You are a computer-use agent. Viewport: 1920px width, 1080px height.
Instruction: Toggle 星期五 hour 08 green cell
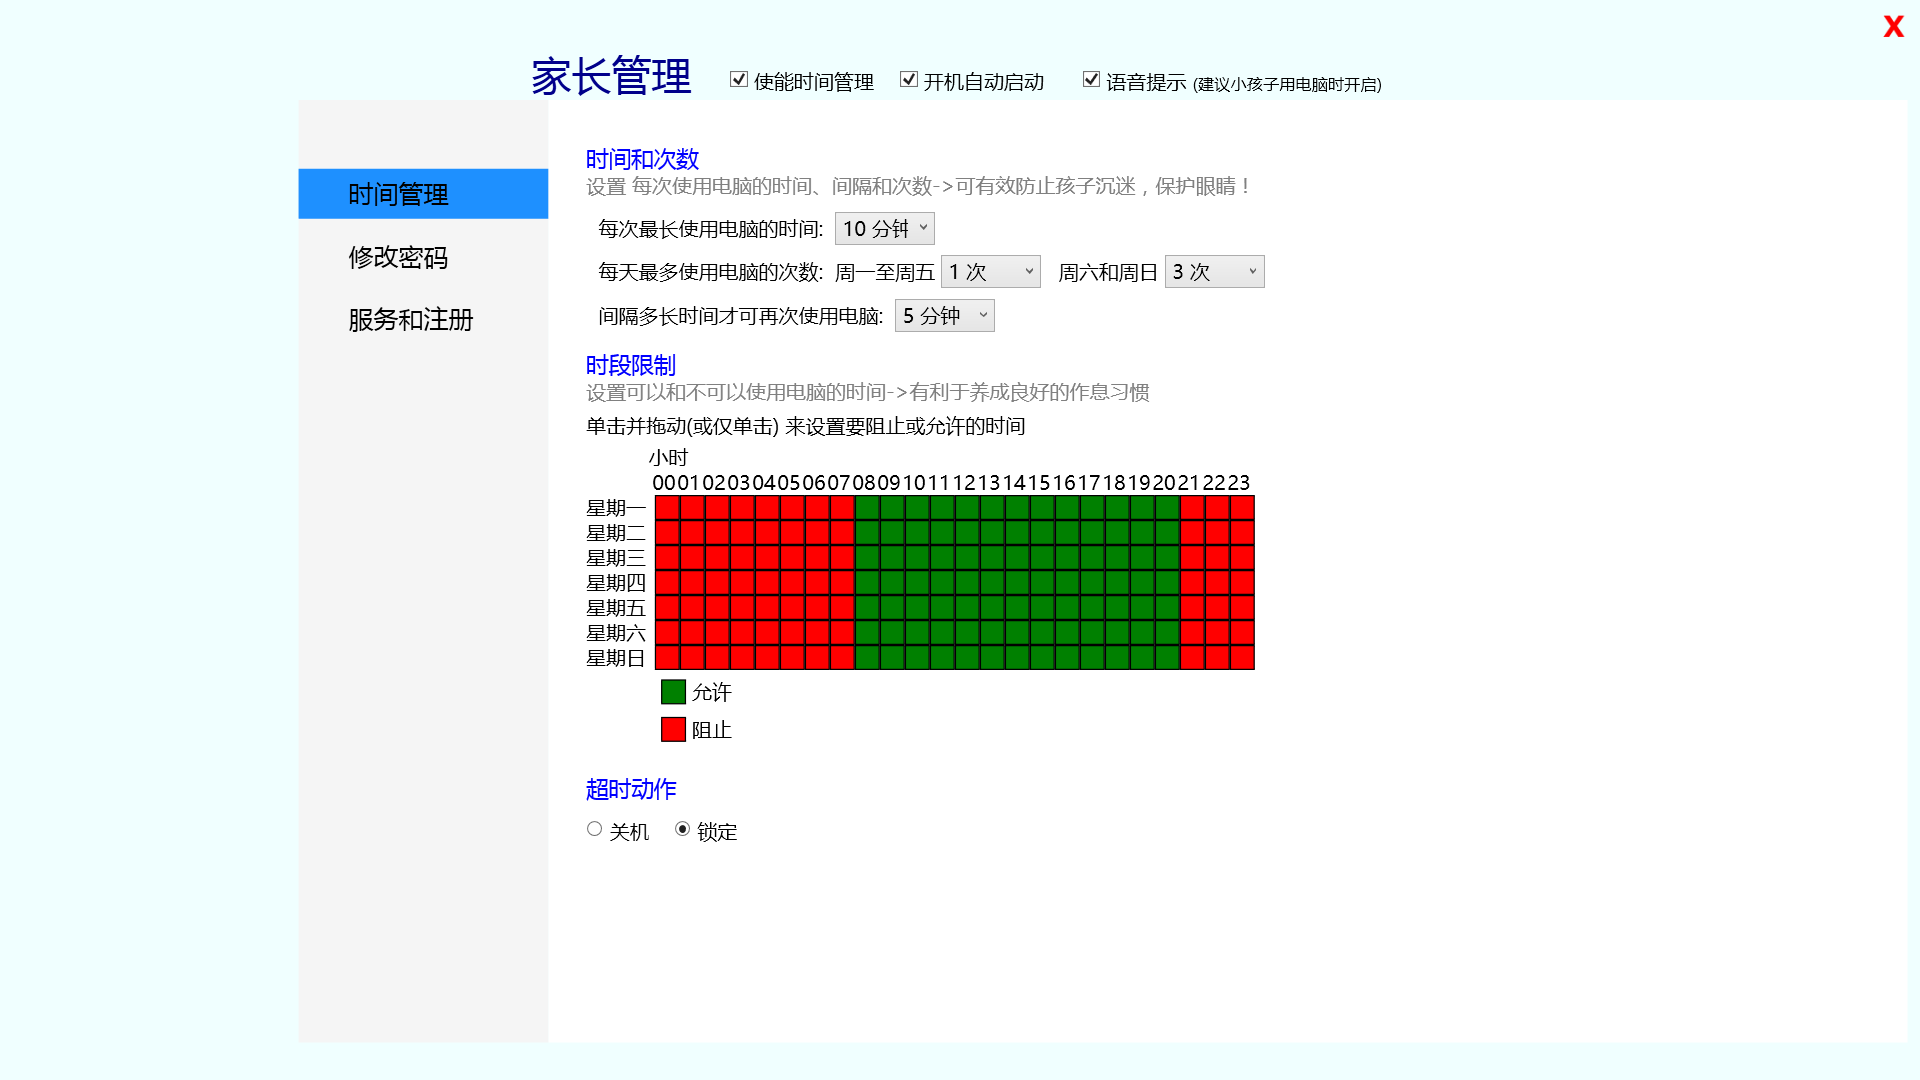pos(867,608)
